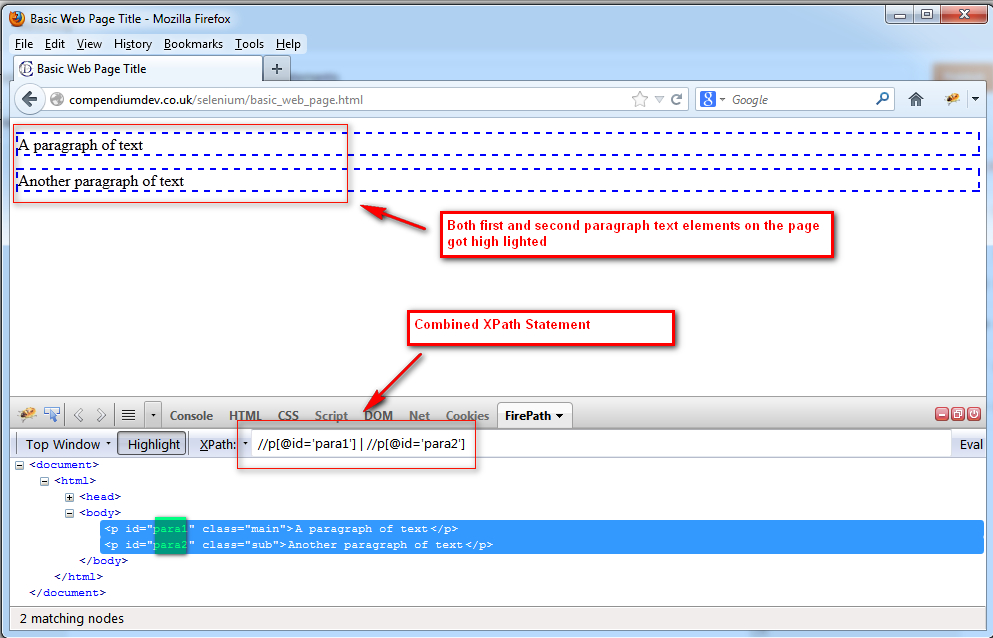The image size is (993, 638).
Task: Reload the page with refresh icon
Action: click(x=678, y=98)
